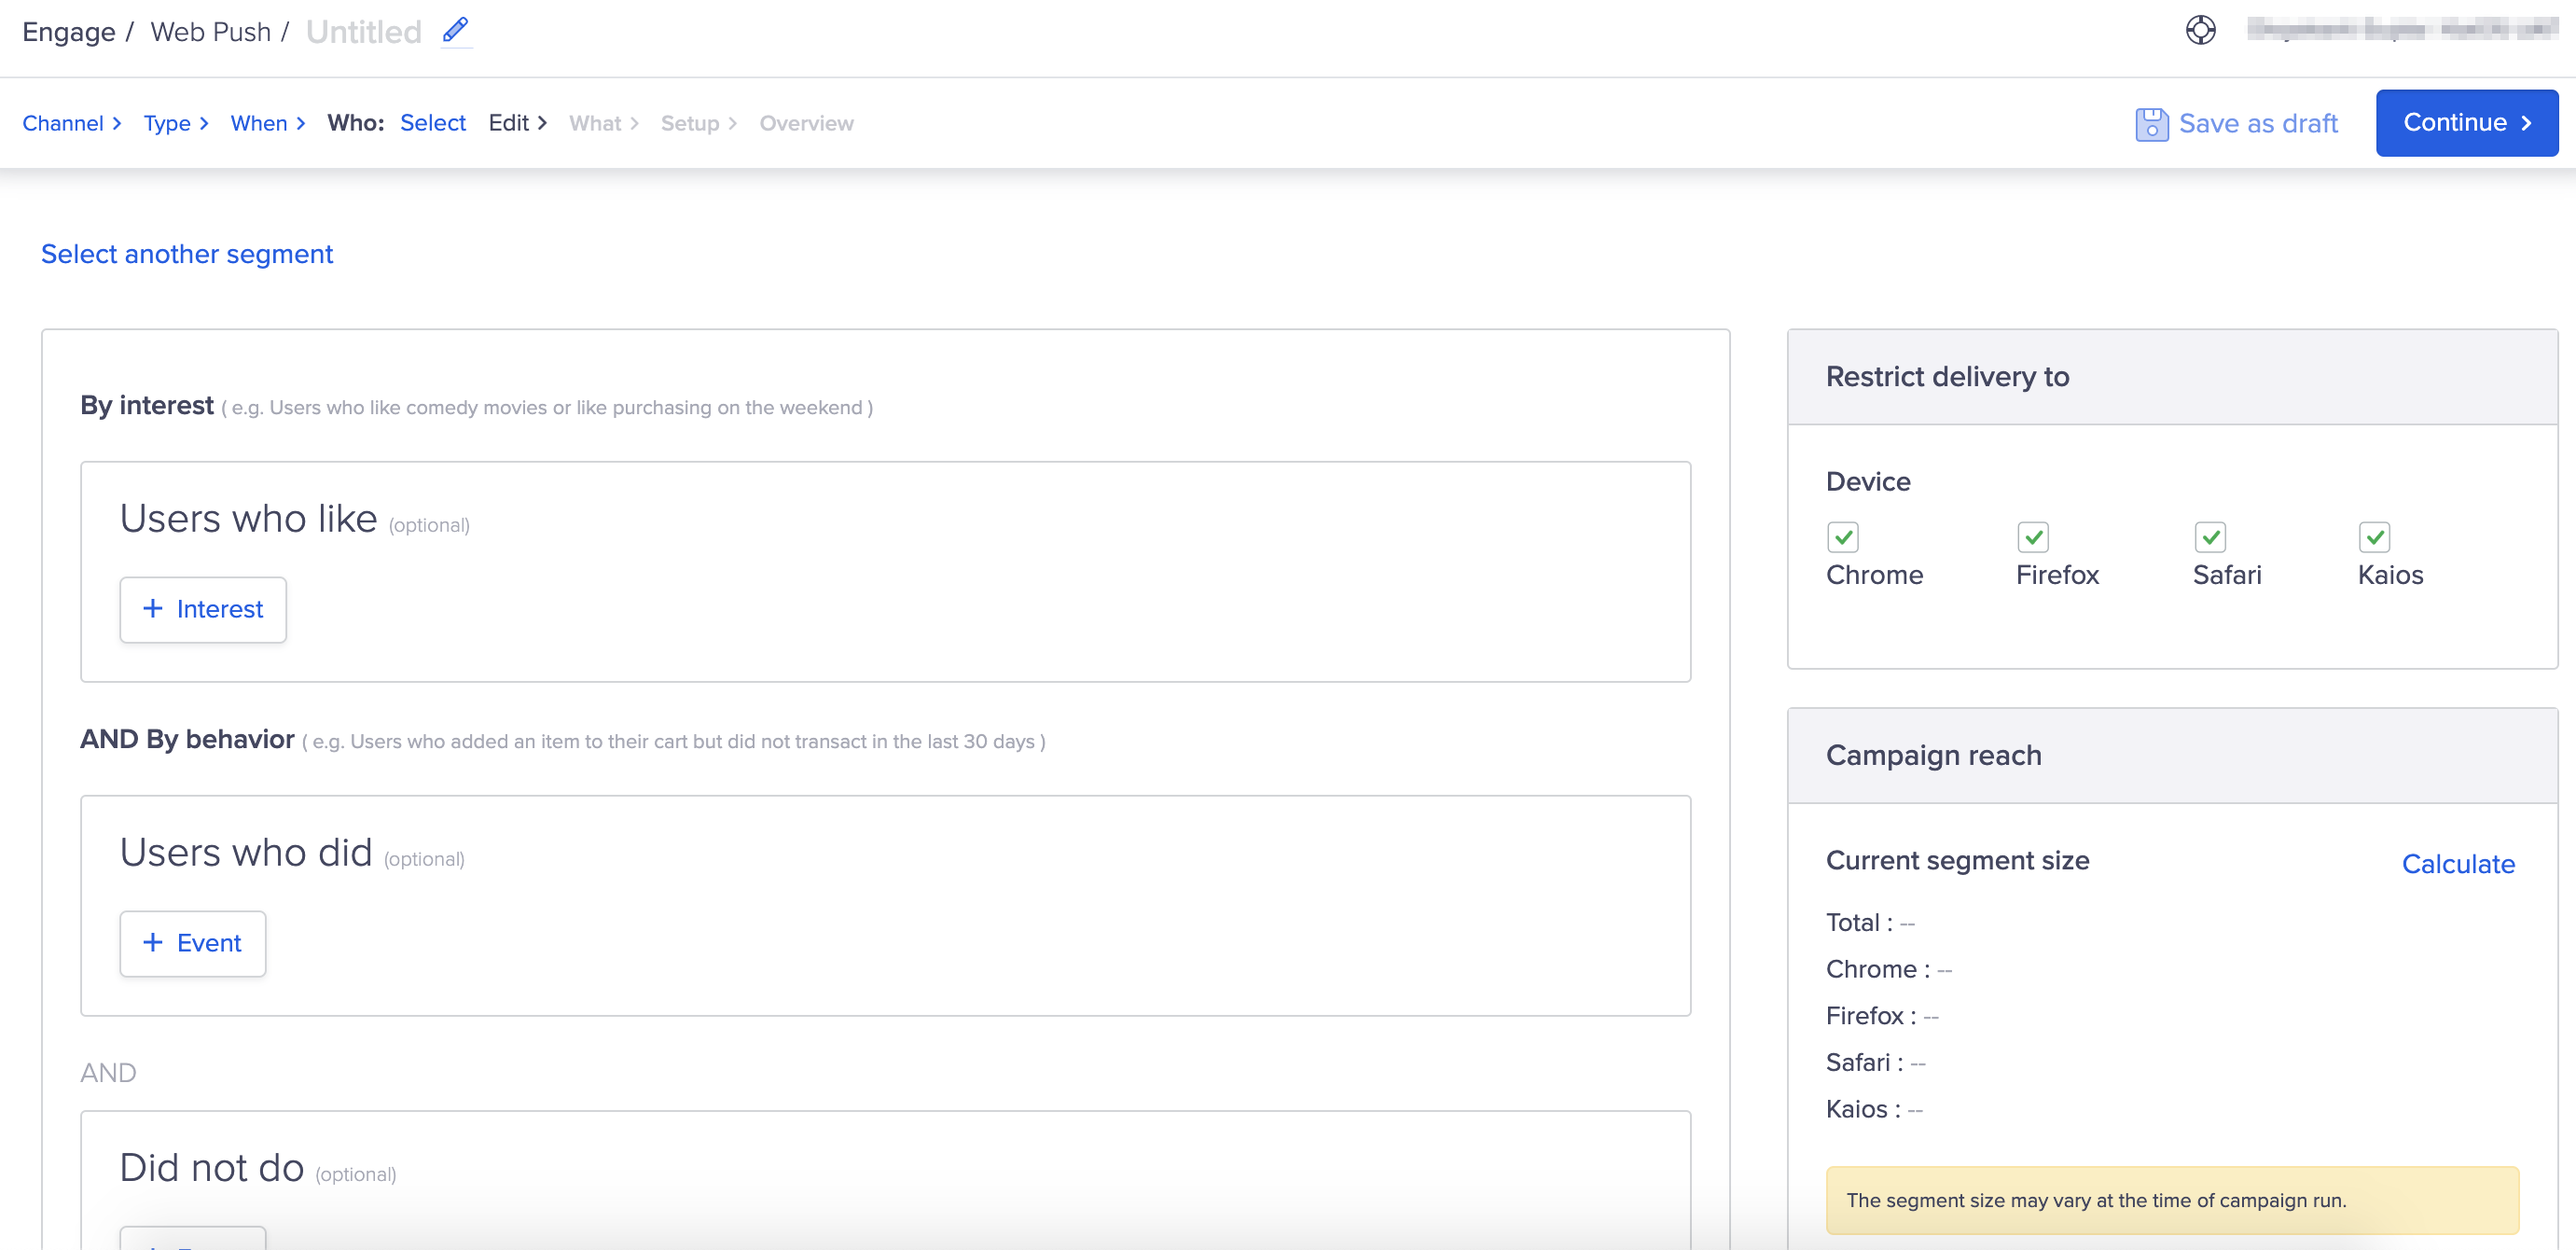This screenshot has height=1250, width=2576.
Task: Uncheck the Firefox device checkbox
Action: [2032, 537]
